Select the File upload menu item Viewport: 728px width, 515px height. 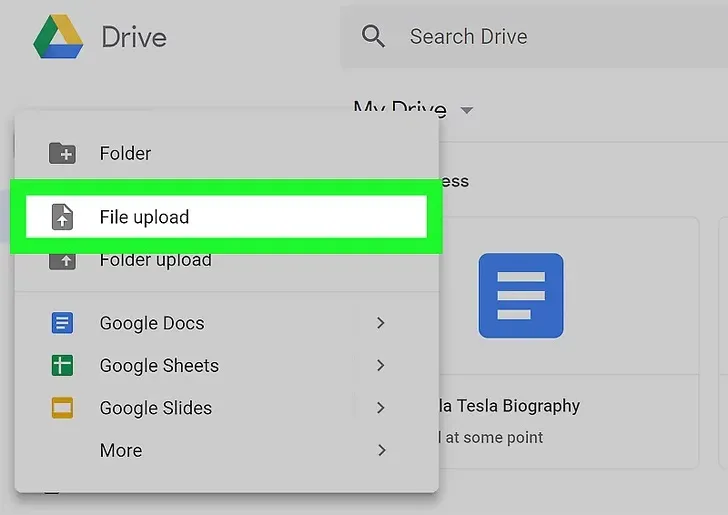click(x=227, y=217)
